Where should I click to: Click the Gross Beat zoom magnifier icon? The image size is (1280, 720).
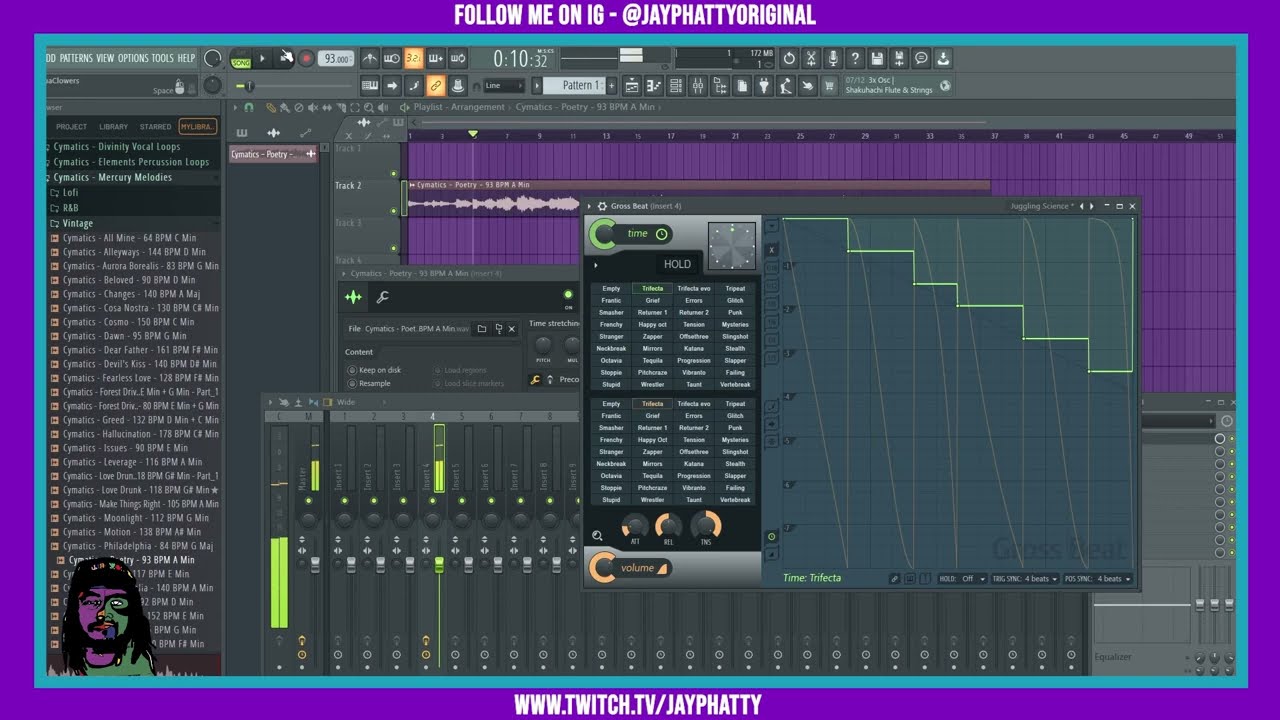coord(597,536)
